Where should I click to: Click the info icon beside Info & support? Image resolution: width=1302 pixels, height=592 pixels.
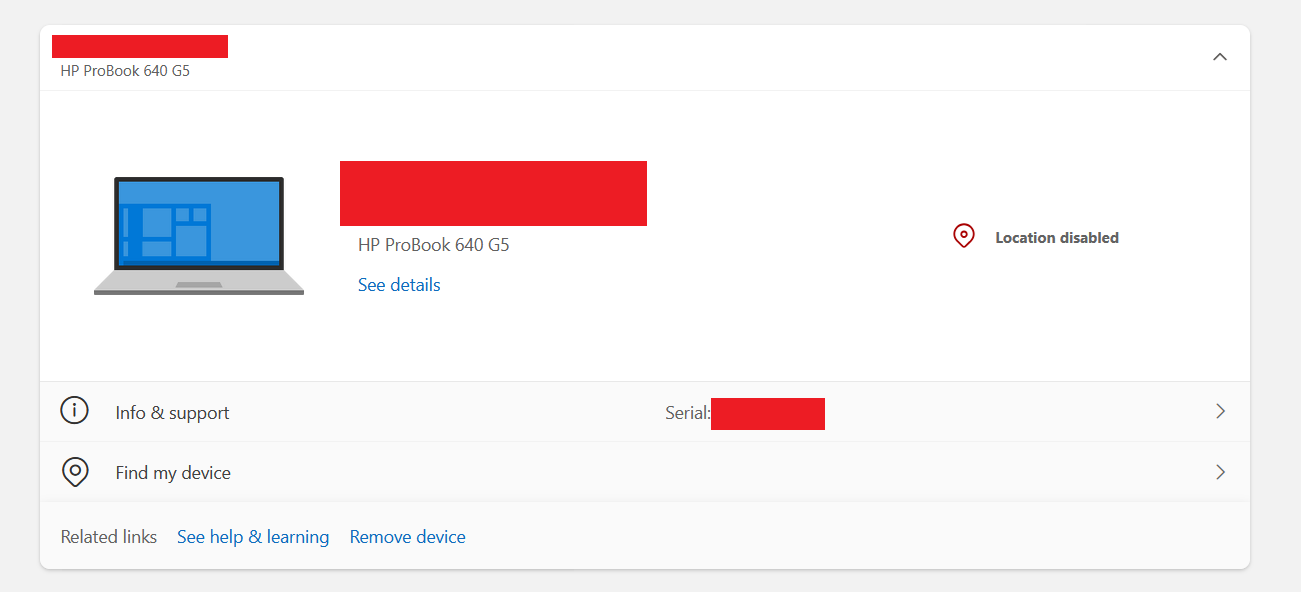74,411
